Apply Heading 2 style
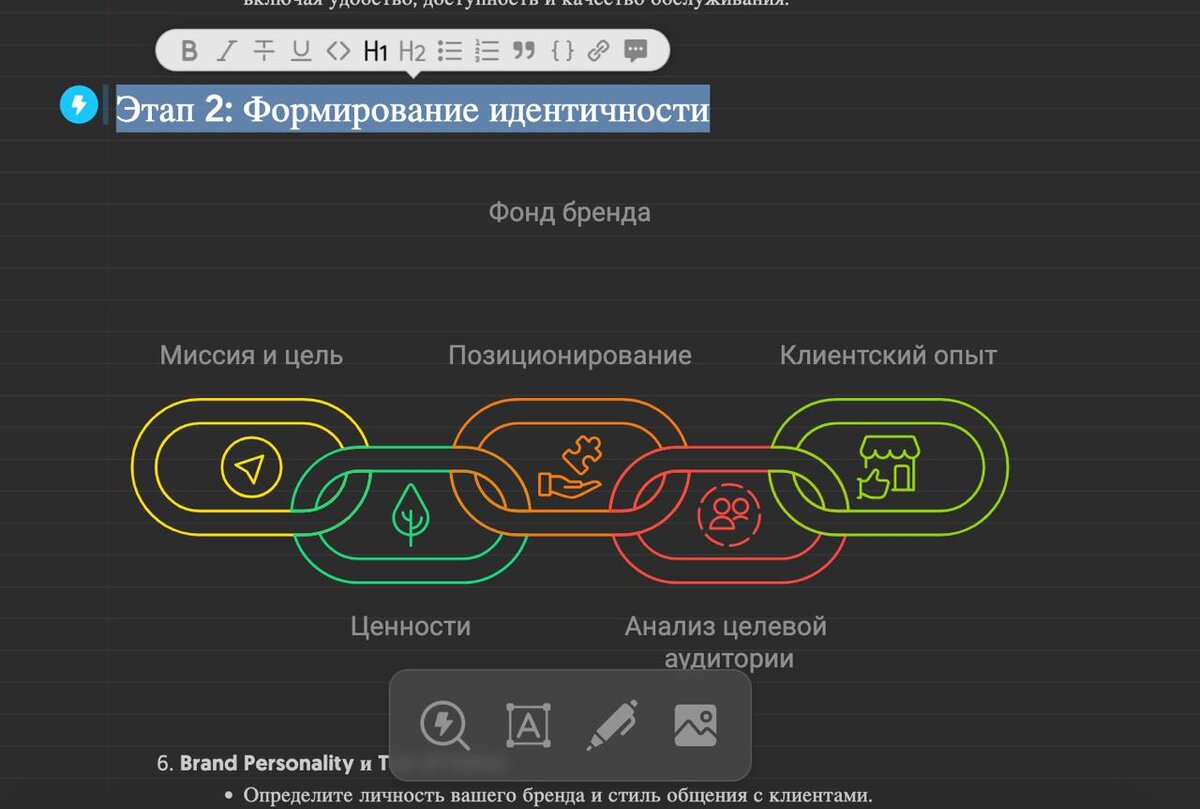The height and width of the screenshot is (809, 1200). (x=412, y=50)
